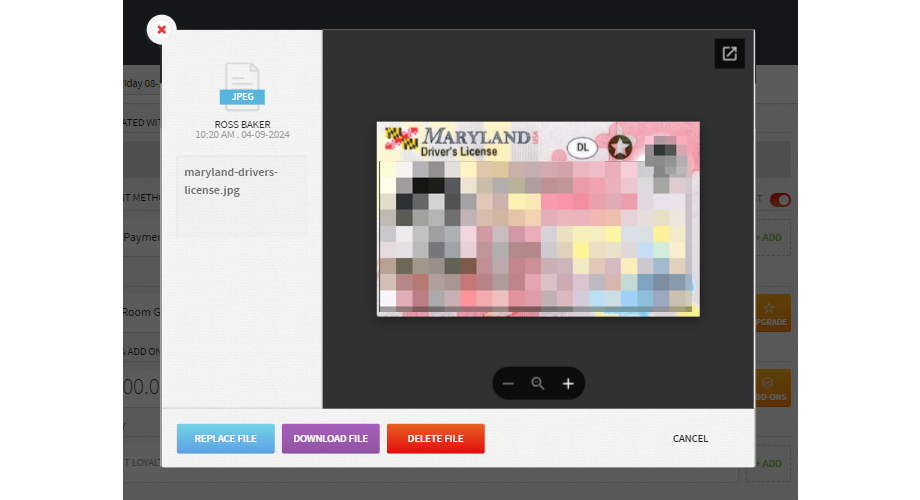Cancel the file dialog

[x=690, y=438]
